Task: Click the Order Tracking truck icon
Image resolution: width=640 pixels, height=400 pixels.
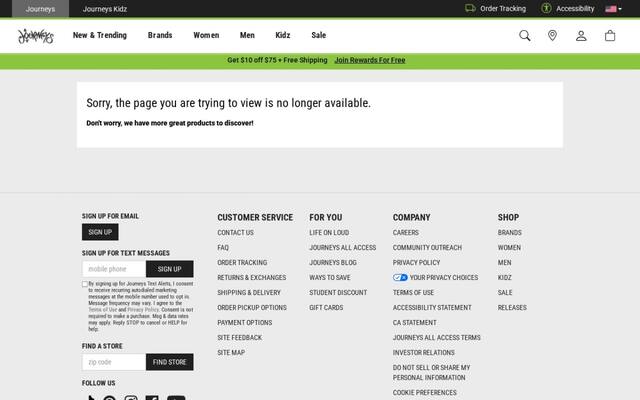Action: coord(470,8)
